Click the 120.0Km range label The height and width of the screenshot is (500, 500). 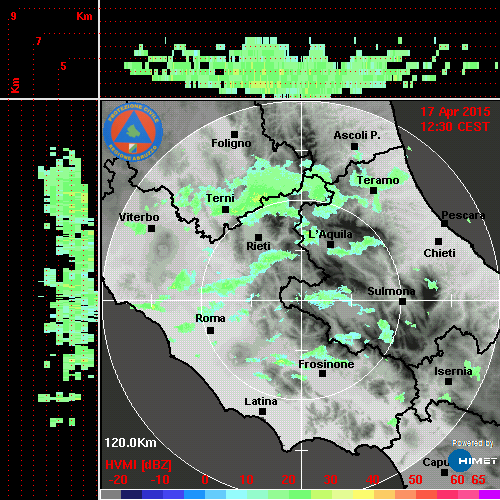click(130, 443)
